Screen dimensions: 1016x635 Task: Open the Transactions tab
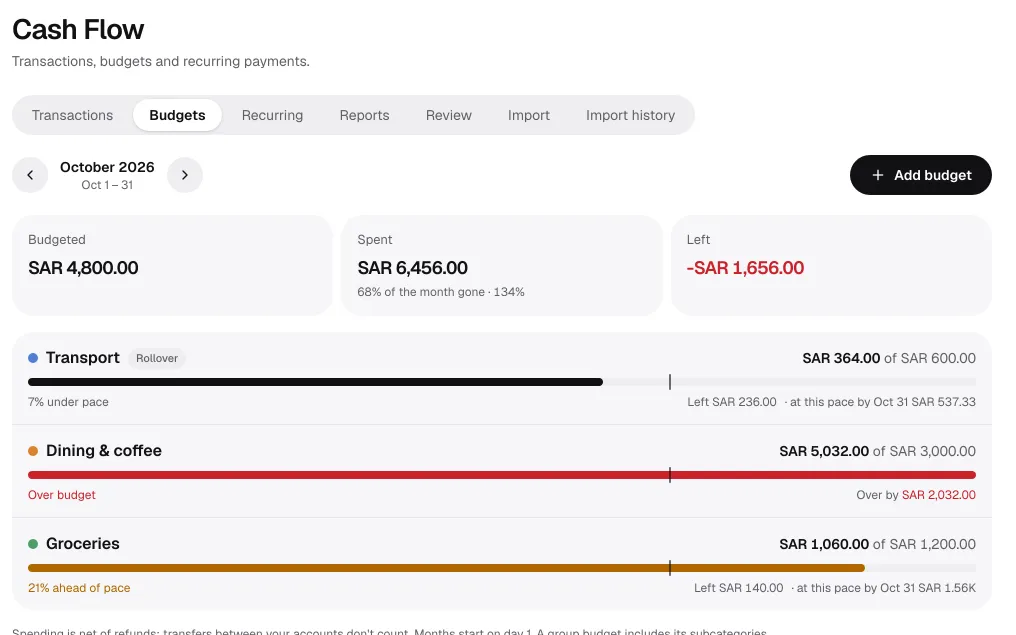click(73, 115)
